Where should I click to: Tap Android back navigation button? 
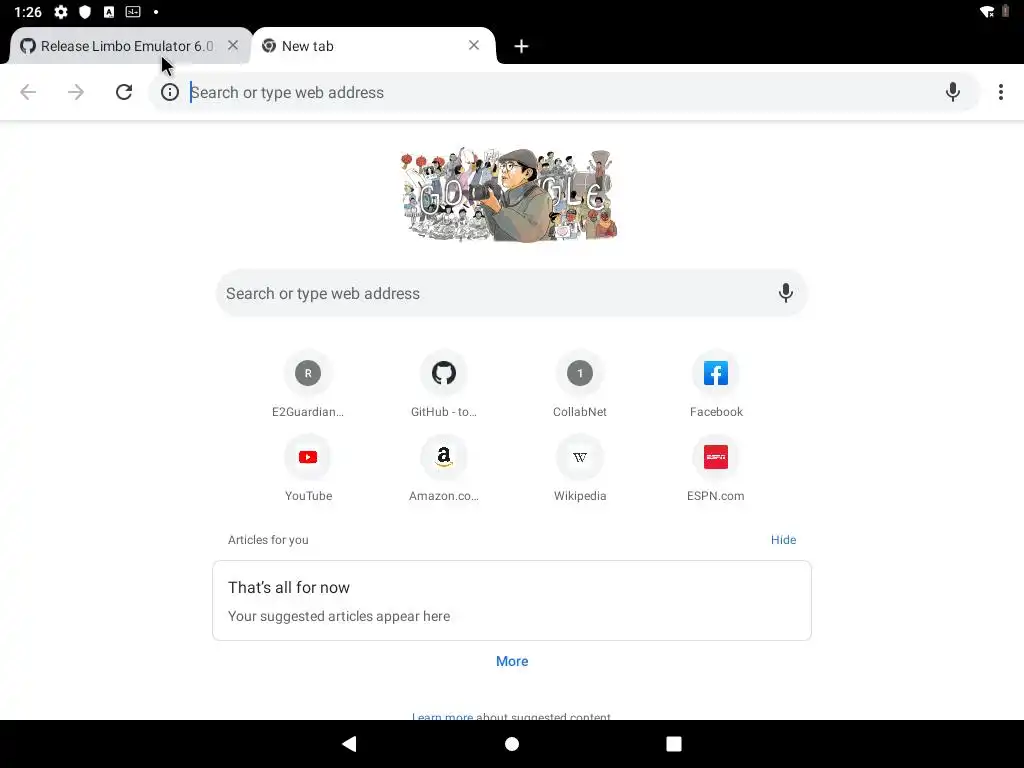tap(349, 744)
